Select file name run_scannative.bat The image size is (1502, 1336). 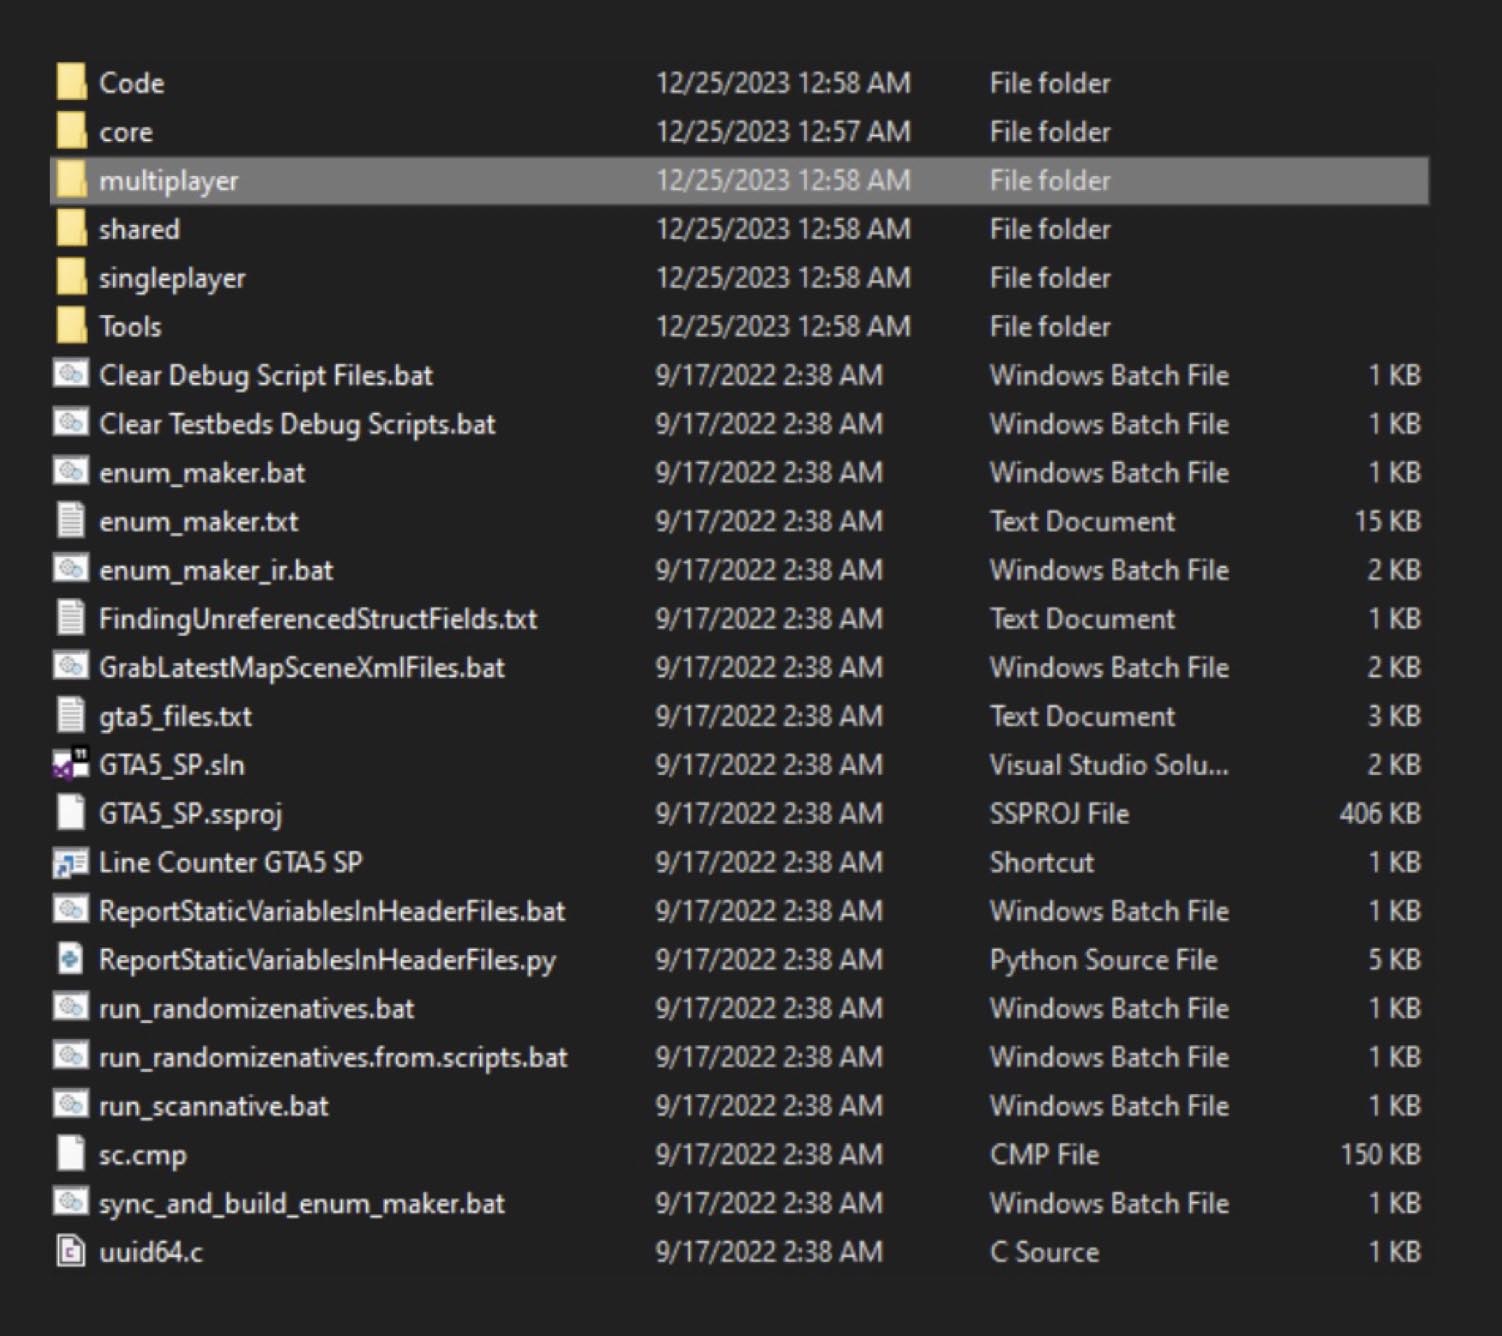pos(214,1106)
